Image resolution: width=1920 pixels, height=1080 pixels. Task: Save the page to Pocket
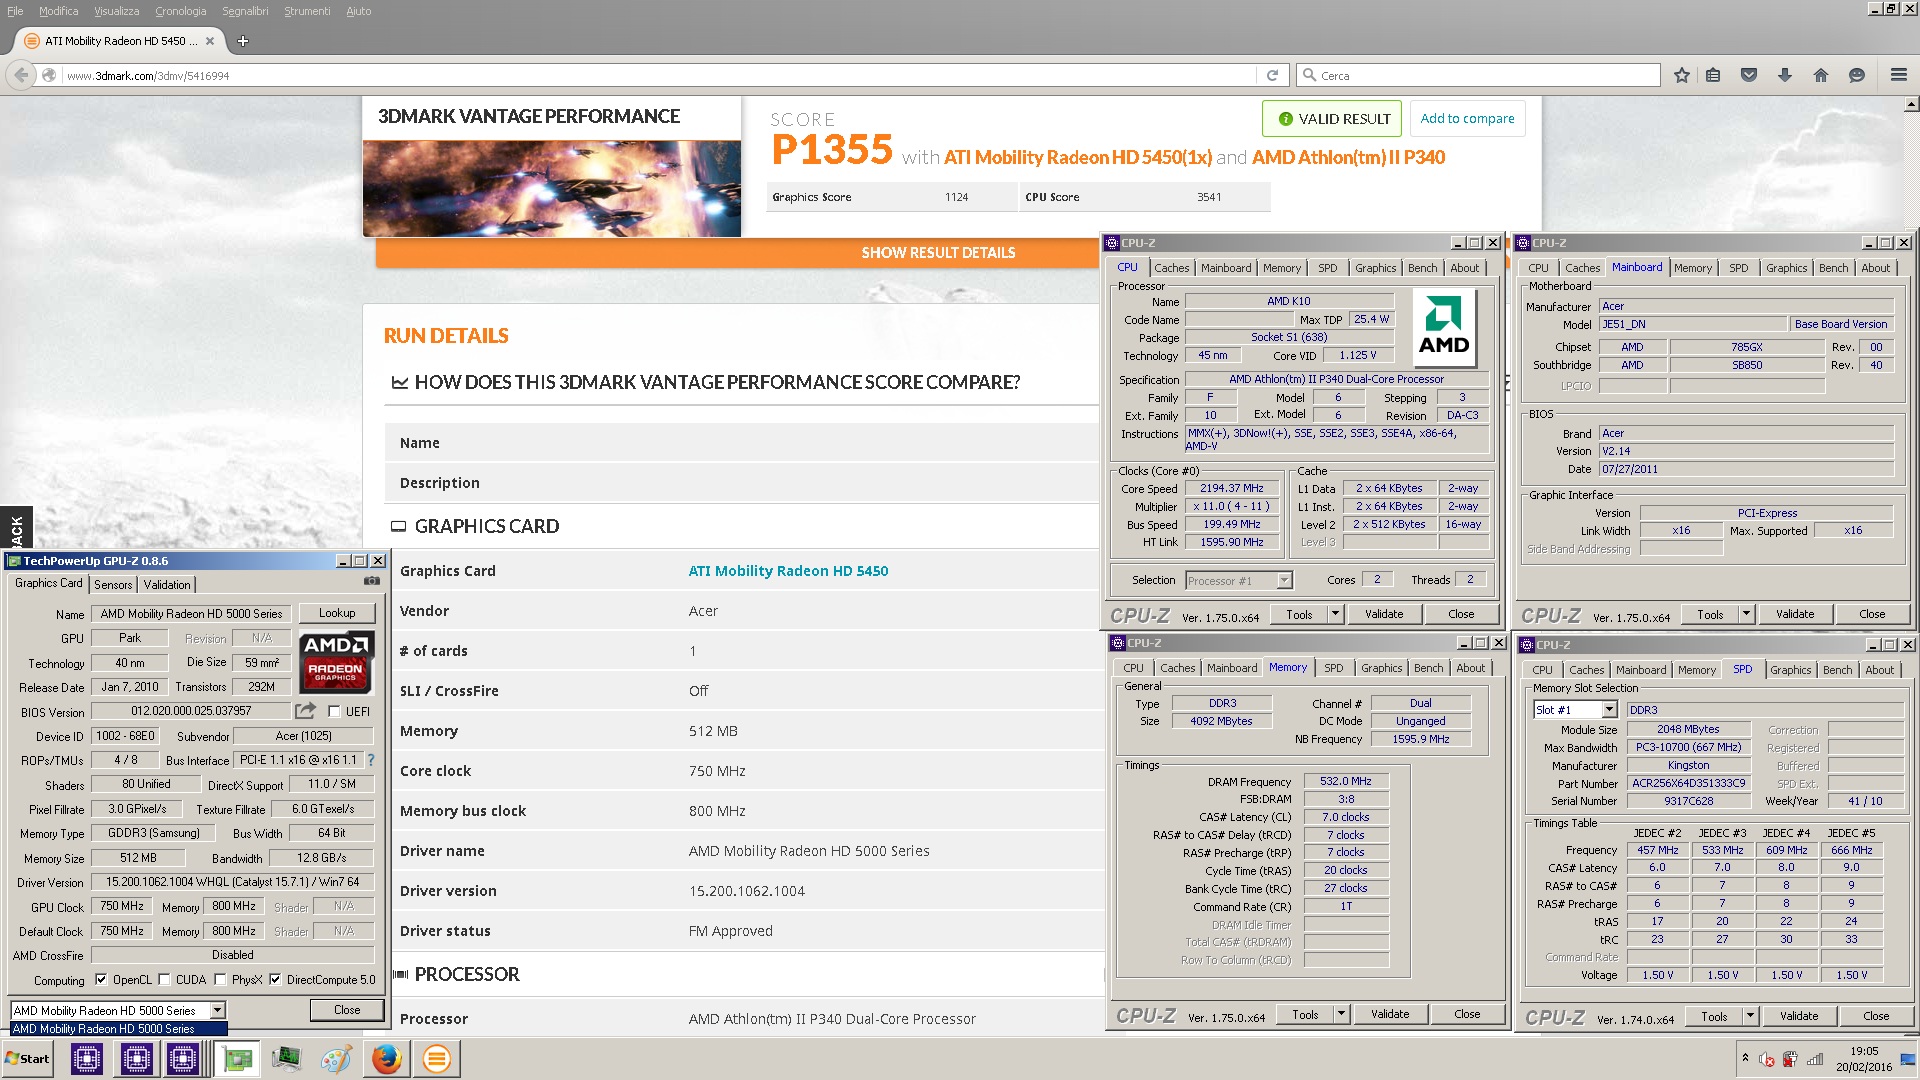tap(1749, 75)
